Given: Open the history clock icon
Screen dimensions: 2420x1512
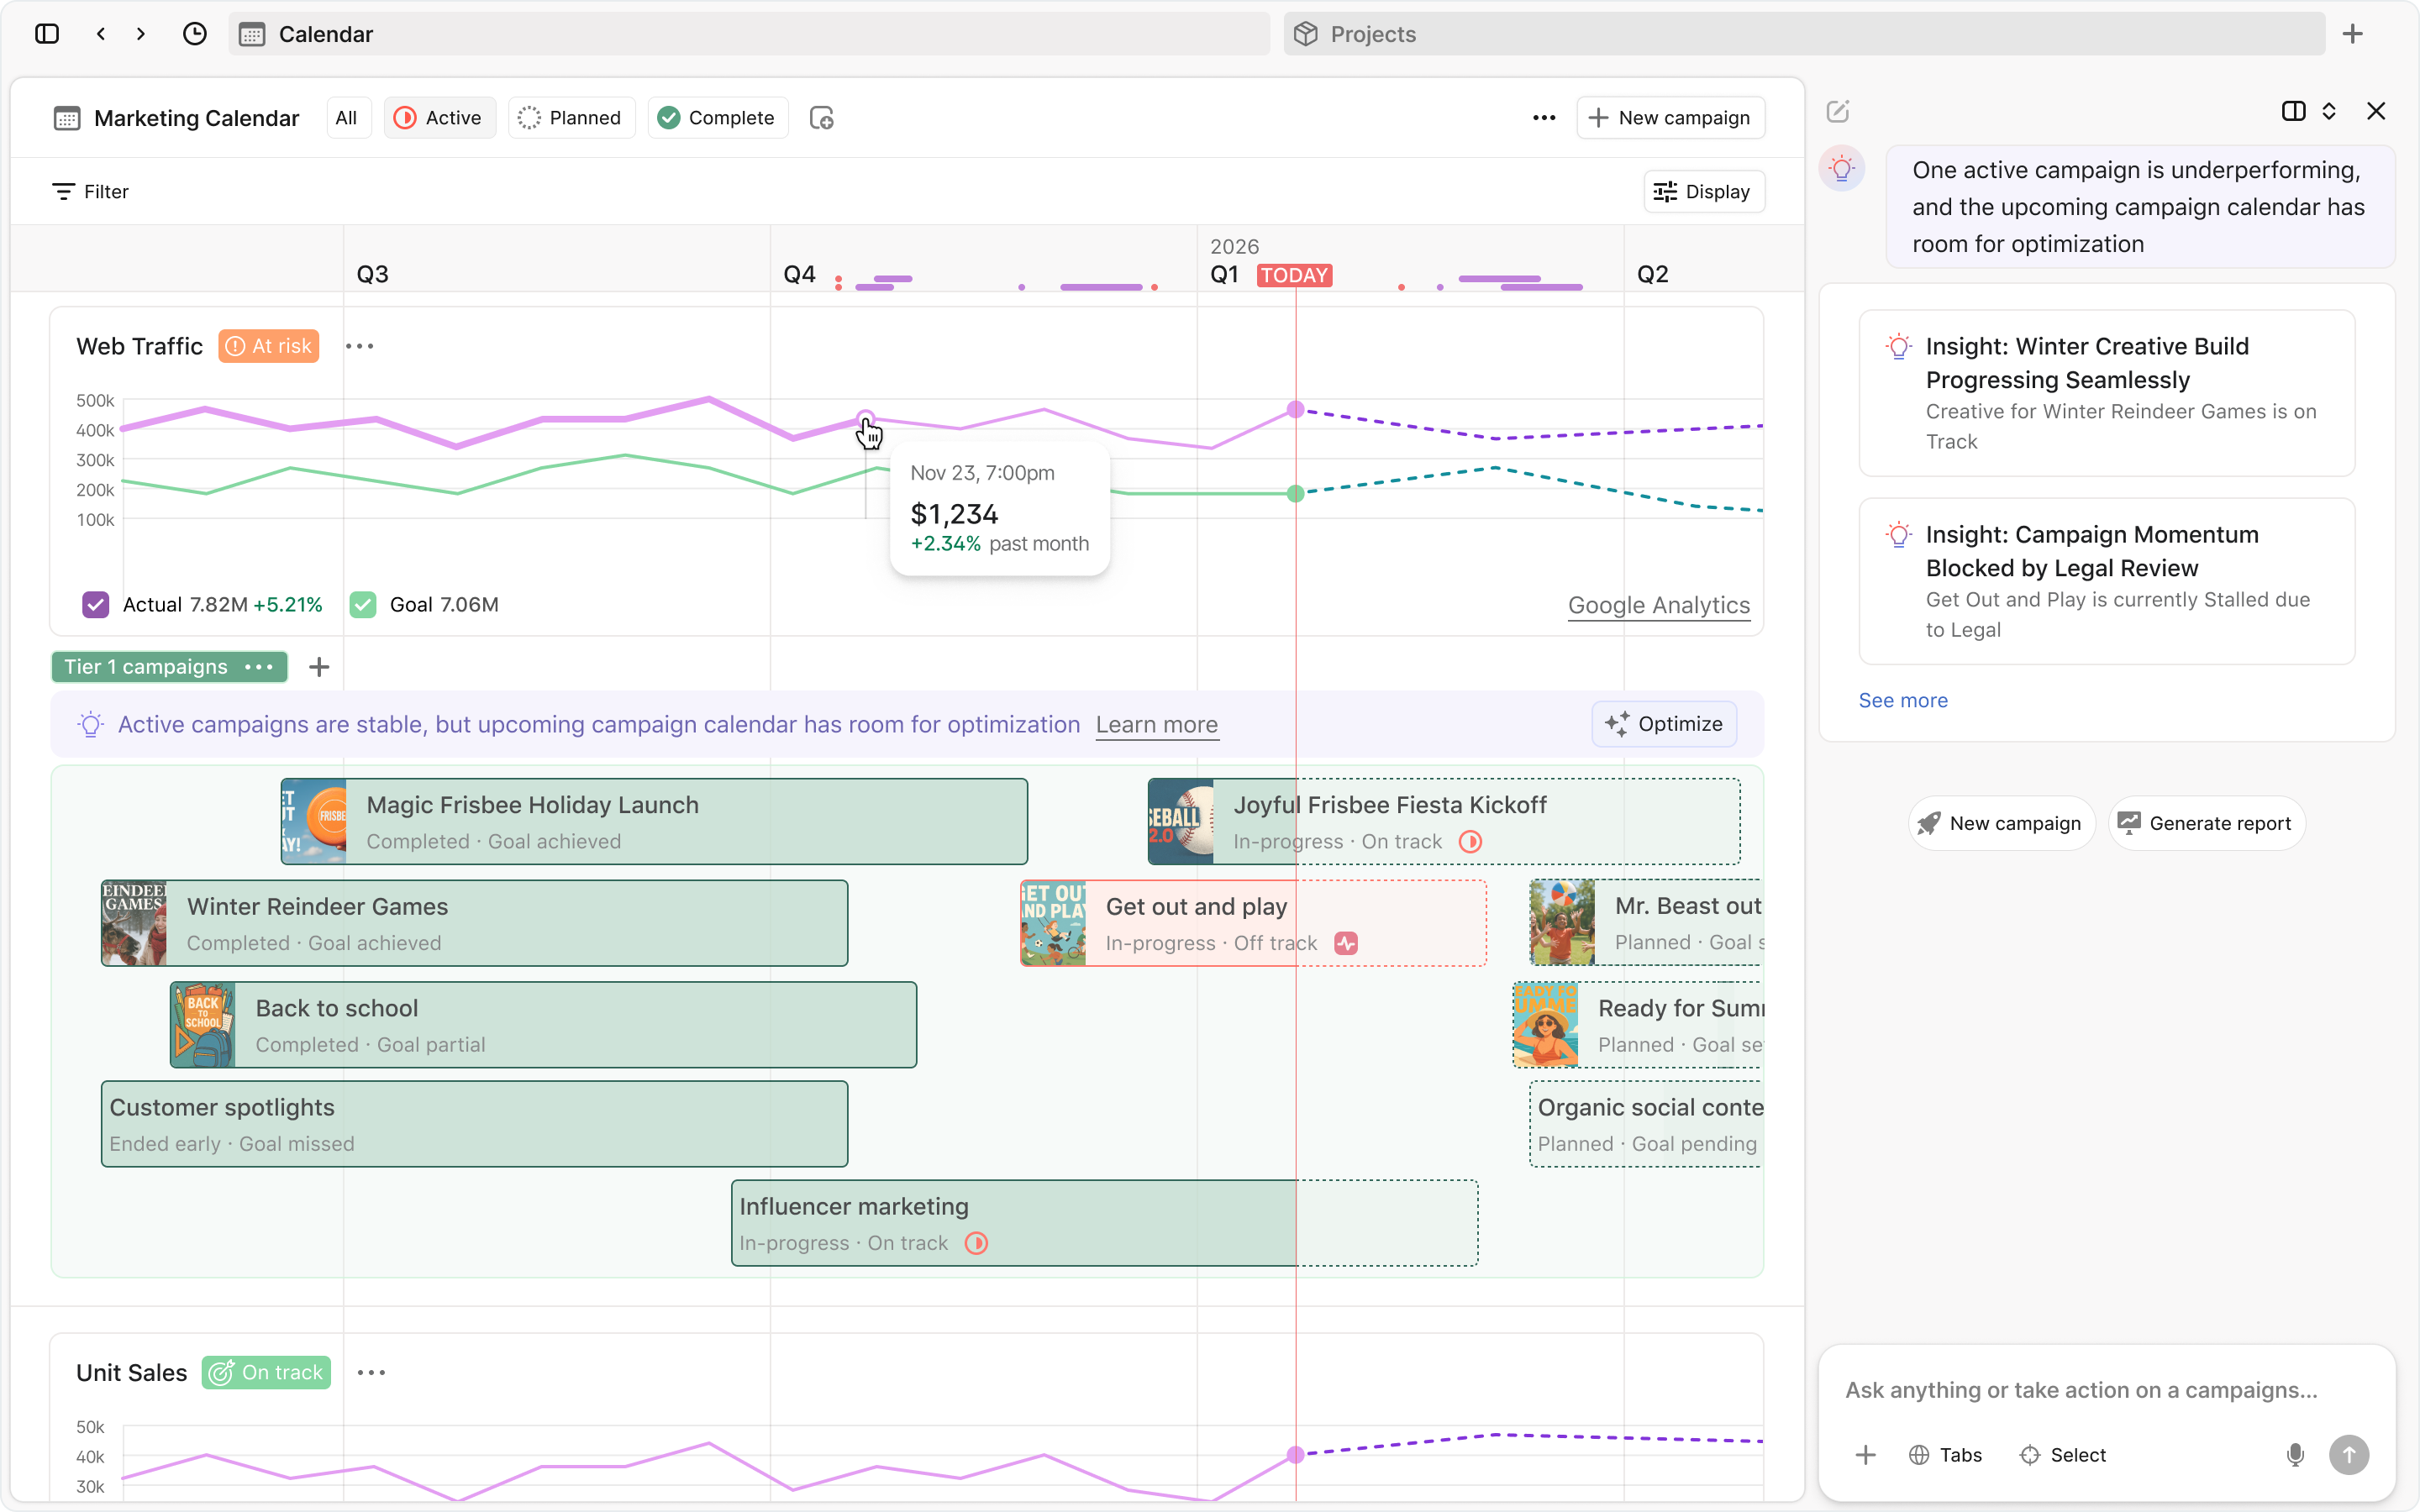Looking at the screenshot, I should (x=195, y=34).
